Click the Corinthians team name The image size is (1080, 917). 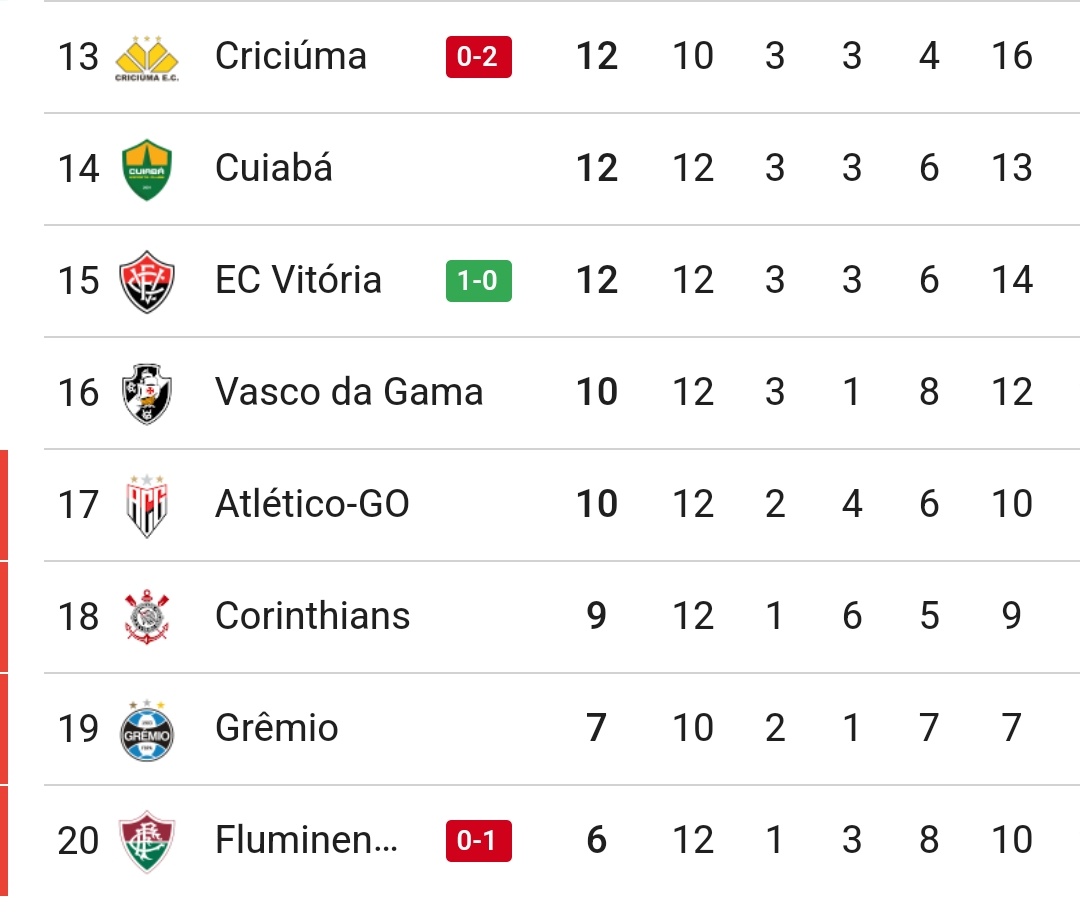point(312,616)
